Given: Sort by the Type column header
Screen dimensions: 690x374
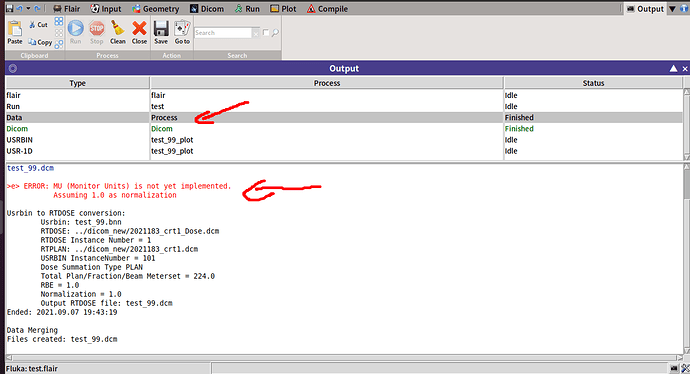Looking at the screenshot, I should (x=77, y=83).
